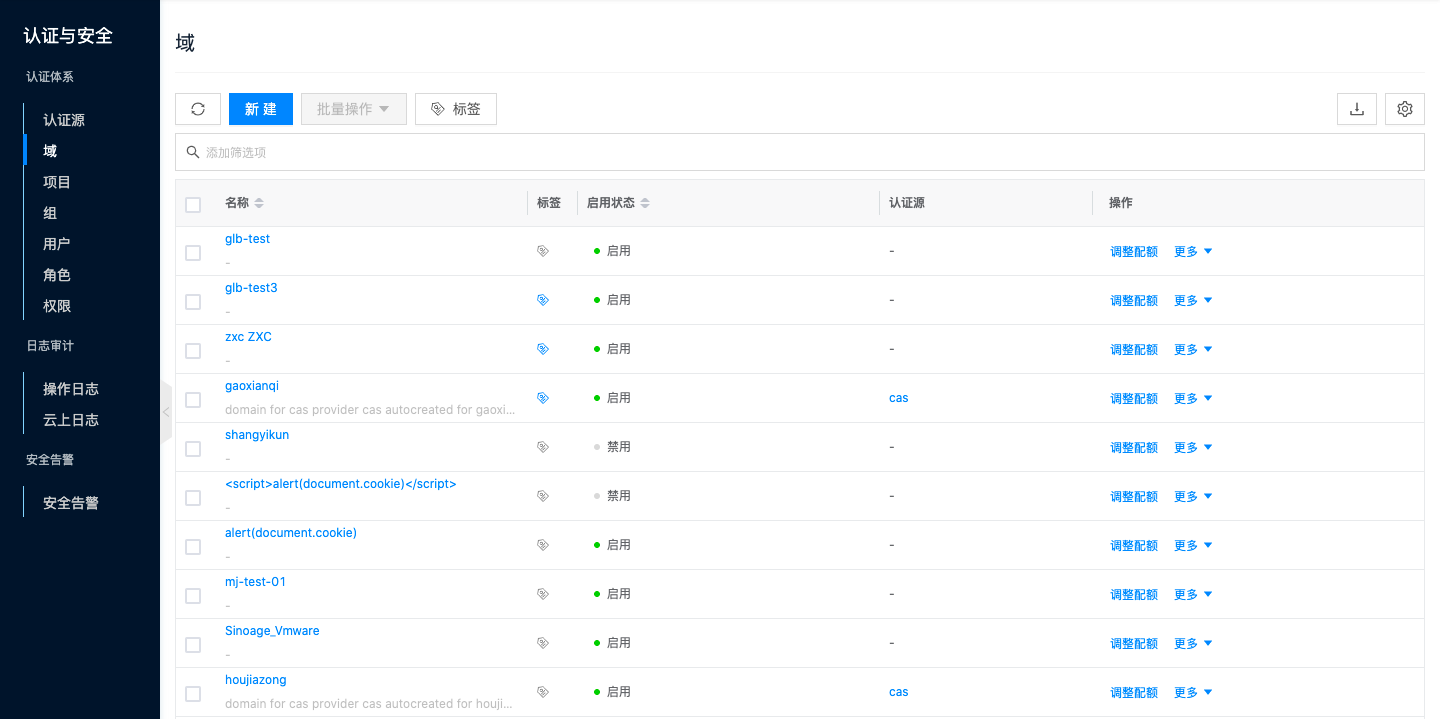
Task: Open 权限 in the sidebar
Action: coord(57,306)
